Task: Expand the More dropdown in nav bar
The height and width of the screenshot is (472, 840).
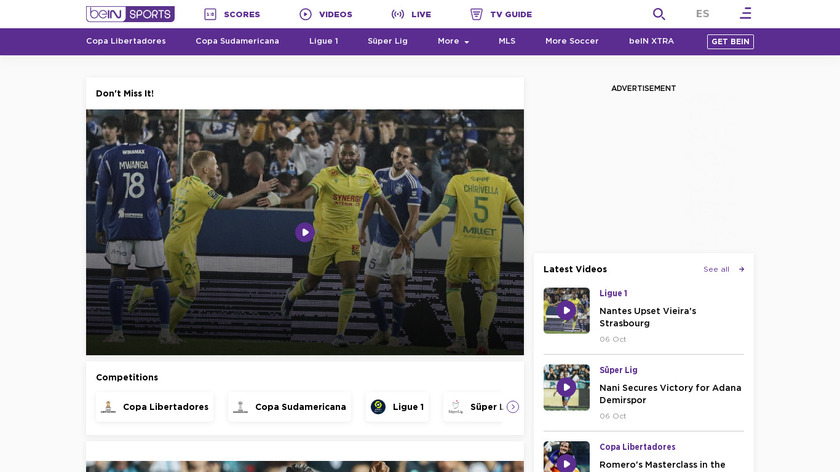Action: click(x=453, y=41)
